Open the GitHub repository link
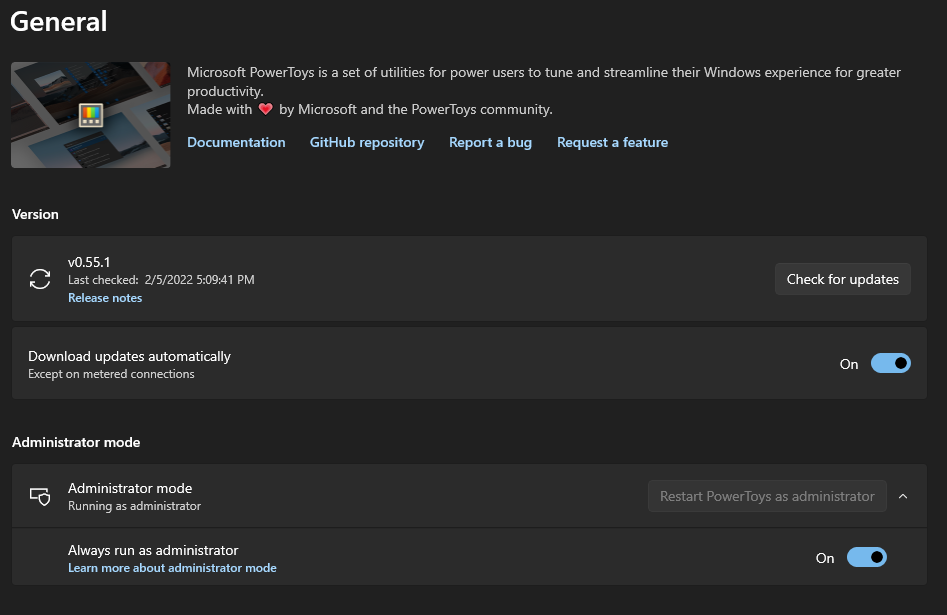The height and width of the screenshot is (615, 947). [x=367, y=143]
